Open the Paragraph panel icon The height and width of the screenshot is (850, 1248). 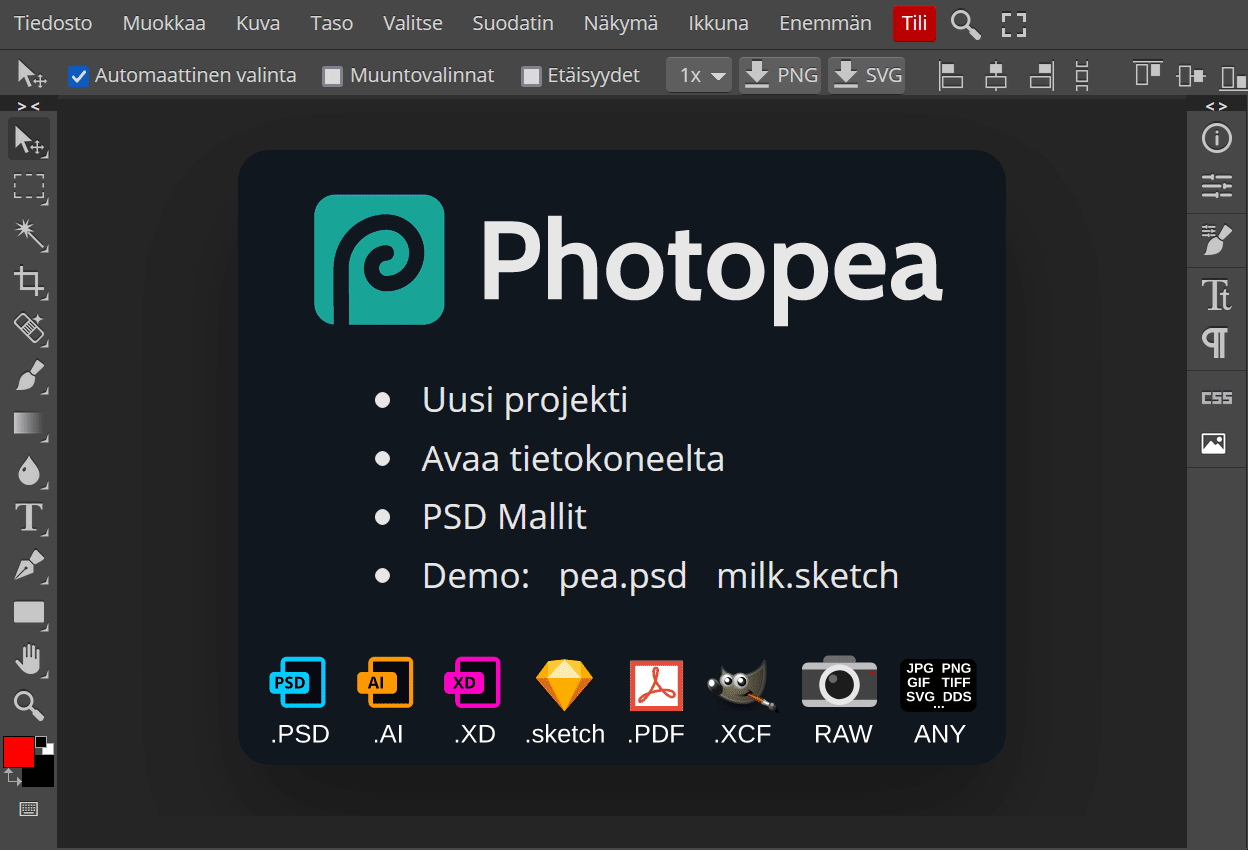point(1216,343)
